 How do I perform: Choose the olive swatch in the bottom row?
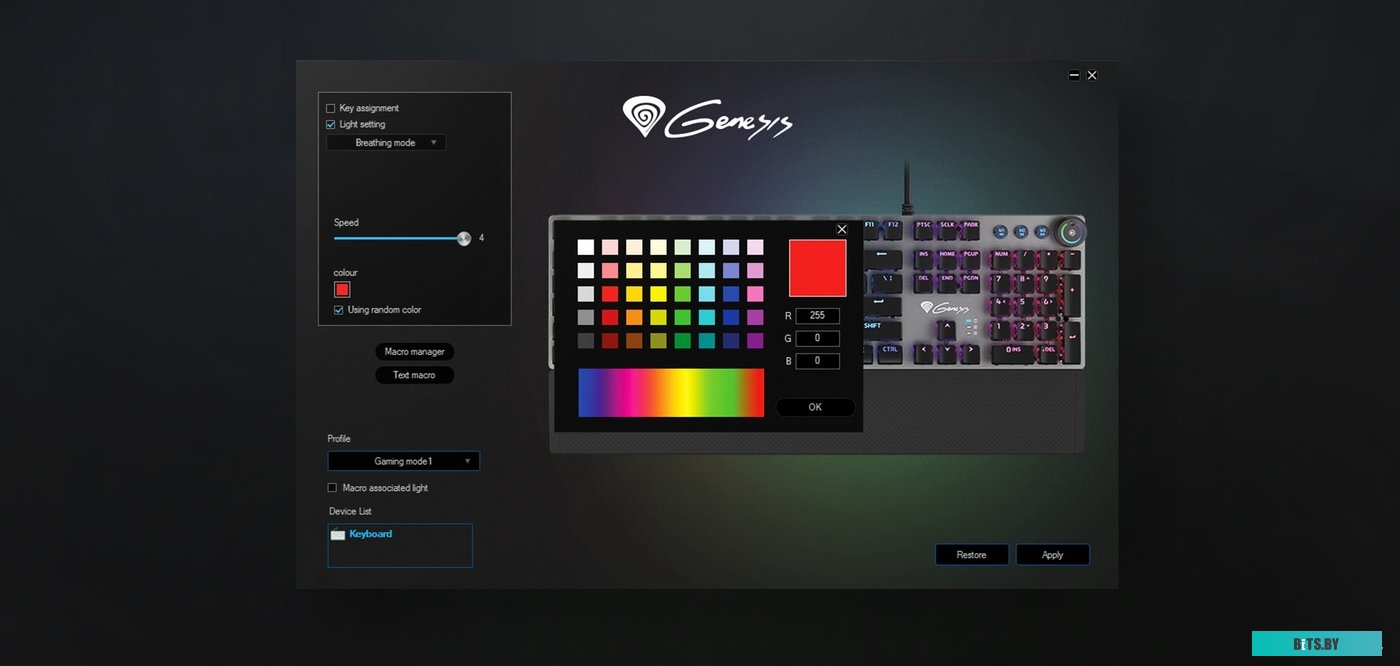point(658,341)
